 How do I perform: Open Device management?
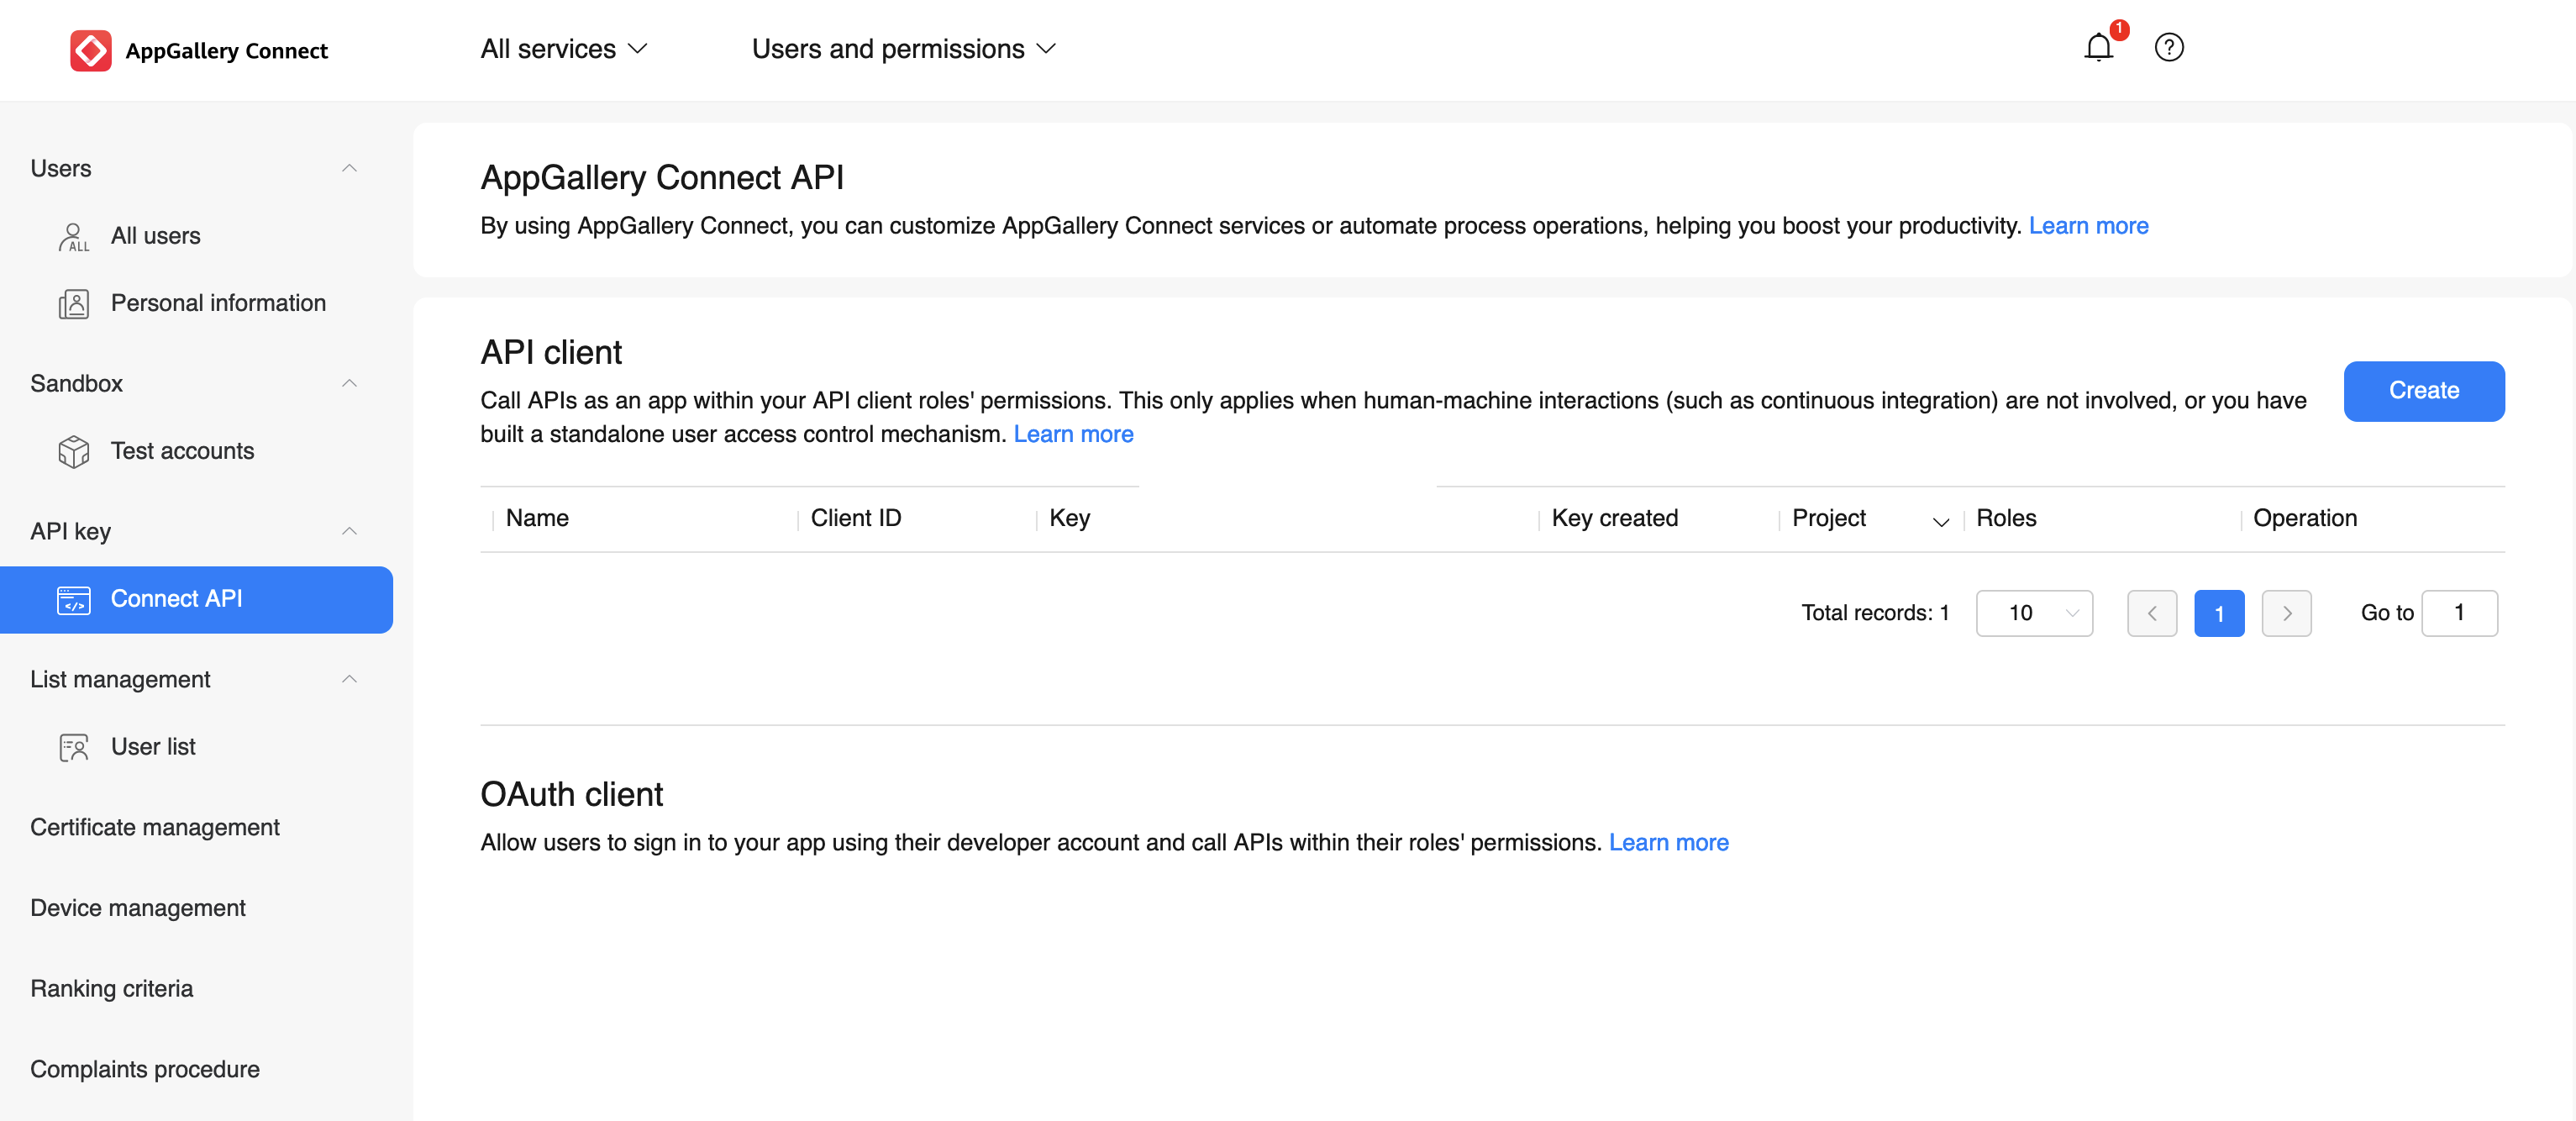[x=138, y=908]
